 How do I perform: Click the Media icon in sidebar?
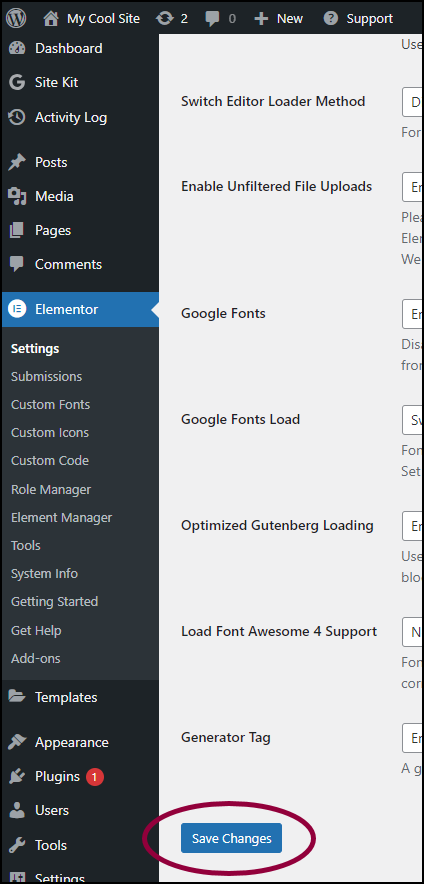[17, 196]
